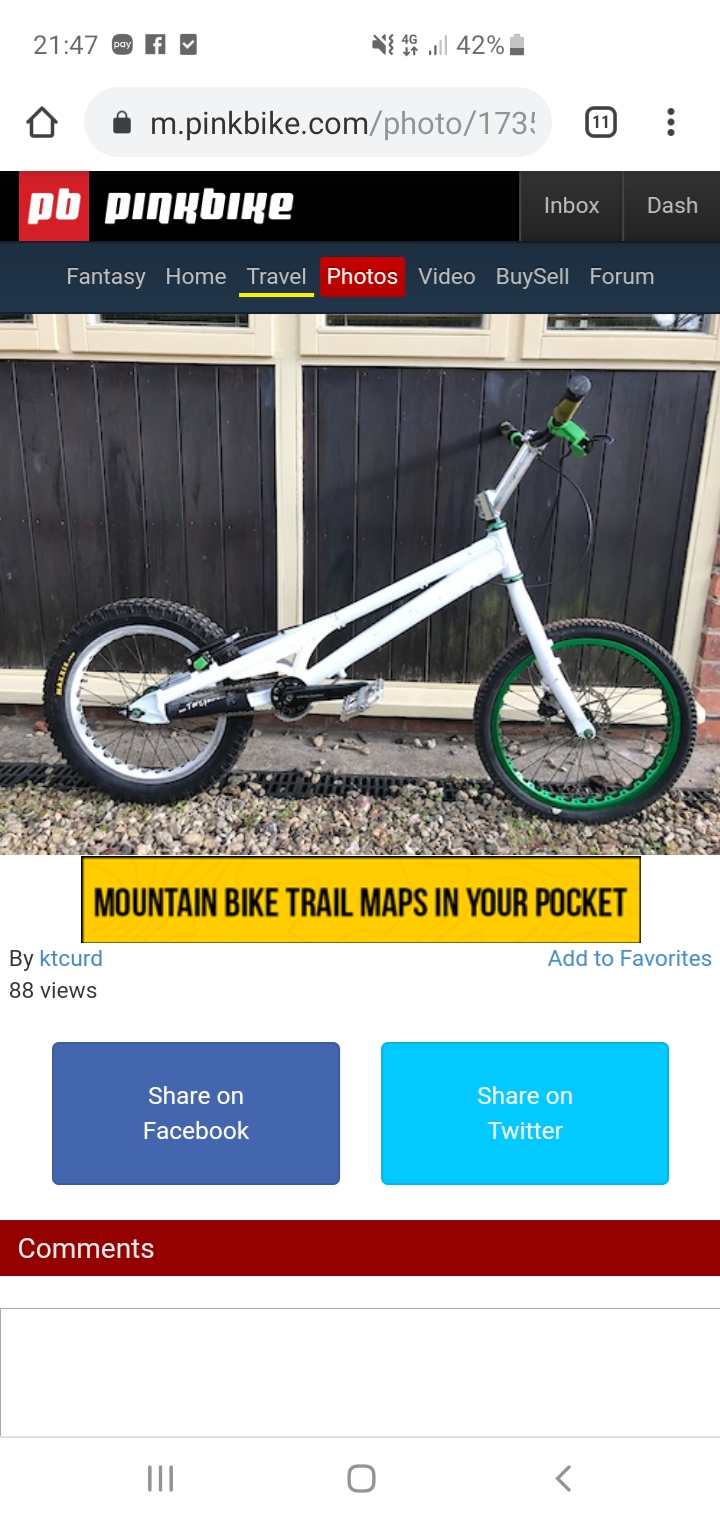
Task: Select the Home nav item
Action: coord(196,277)
